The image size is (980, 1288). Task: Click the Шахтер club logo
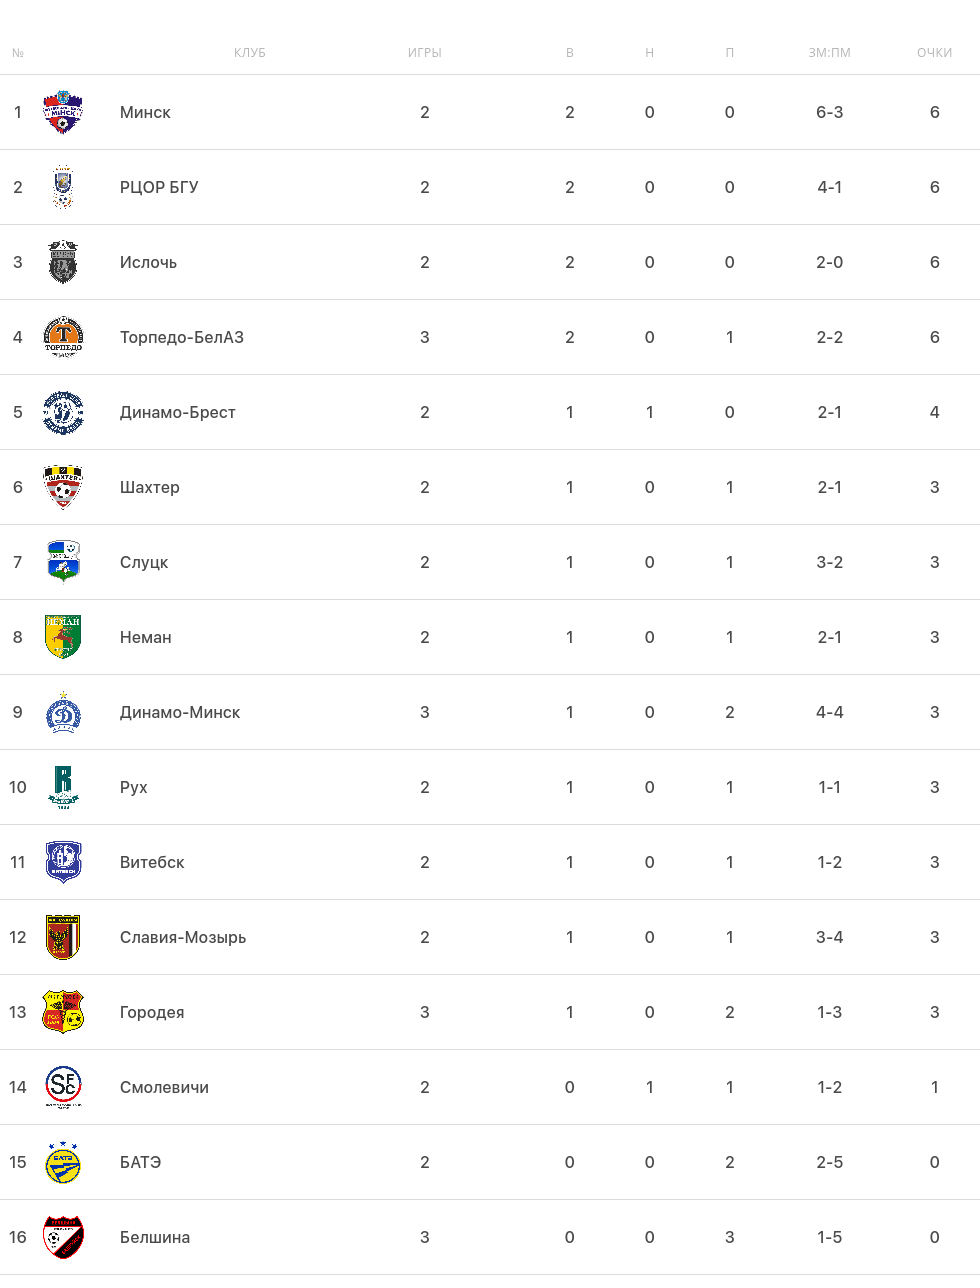[x=63, y=487]
